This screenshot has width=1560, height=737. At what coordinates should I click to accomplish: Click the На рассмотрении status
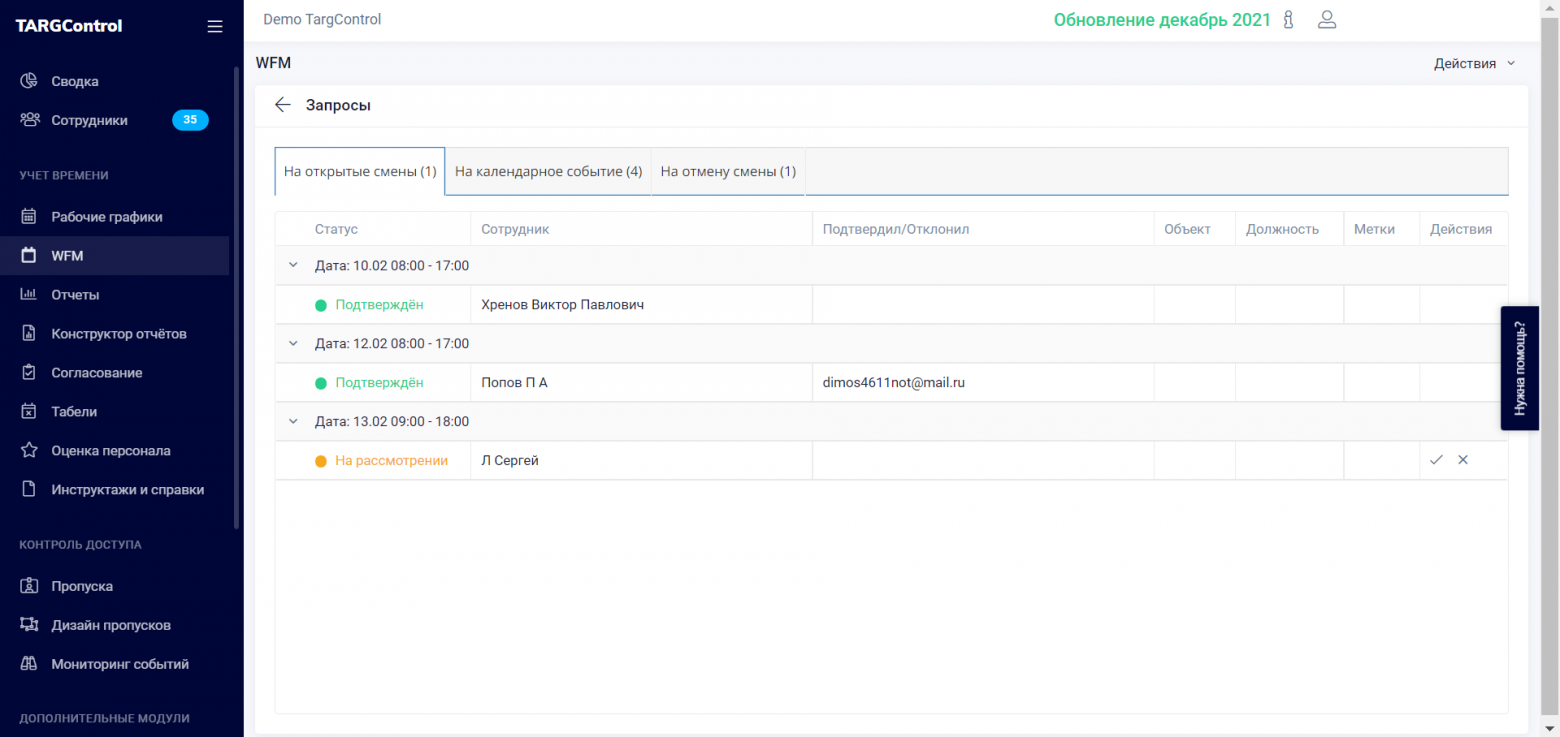point(391,460)
